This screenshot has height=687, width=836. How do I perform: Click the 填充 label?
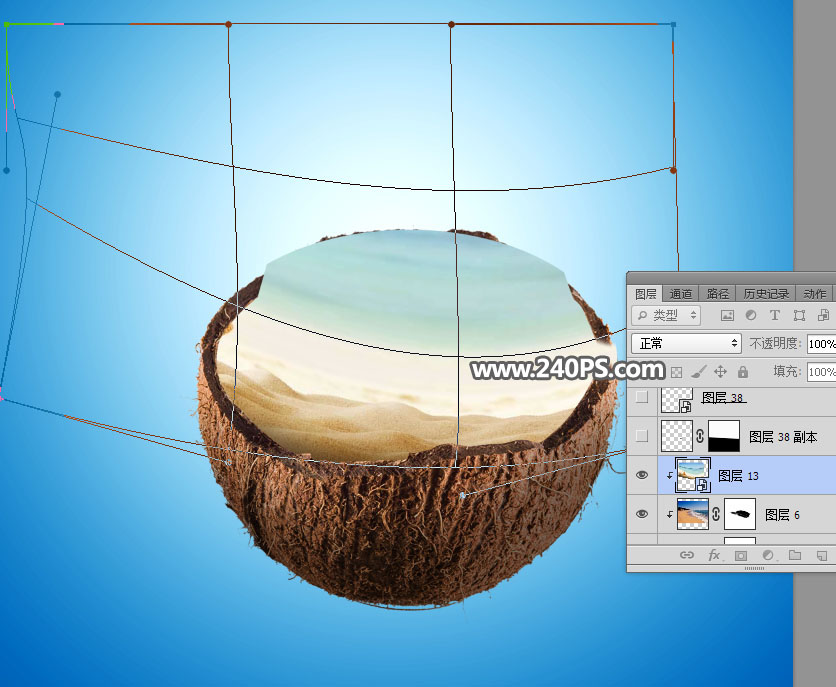pos(787,371)
